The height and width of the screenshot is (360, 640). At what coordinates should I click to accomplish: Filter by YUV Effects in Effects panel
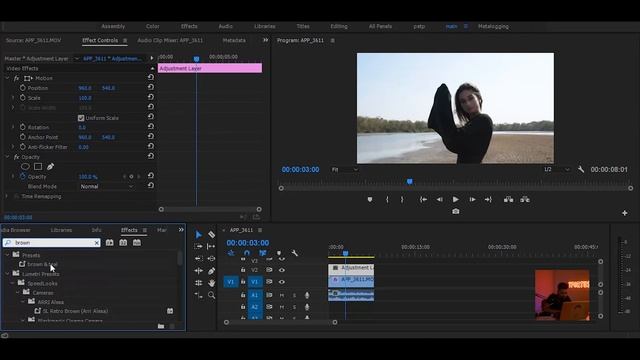(136, 242)
